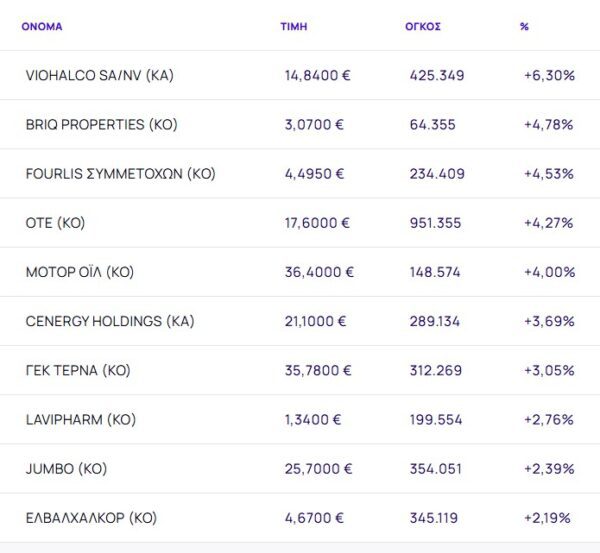
Task: Click the LAVIPHARM (KO) stock name
Action: click(79, 420)
